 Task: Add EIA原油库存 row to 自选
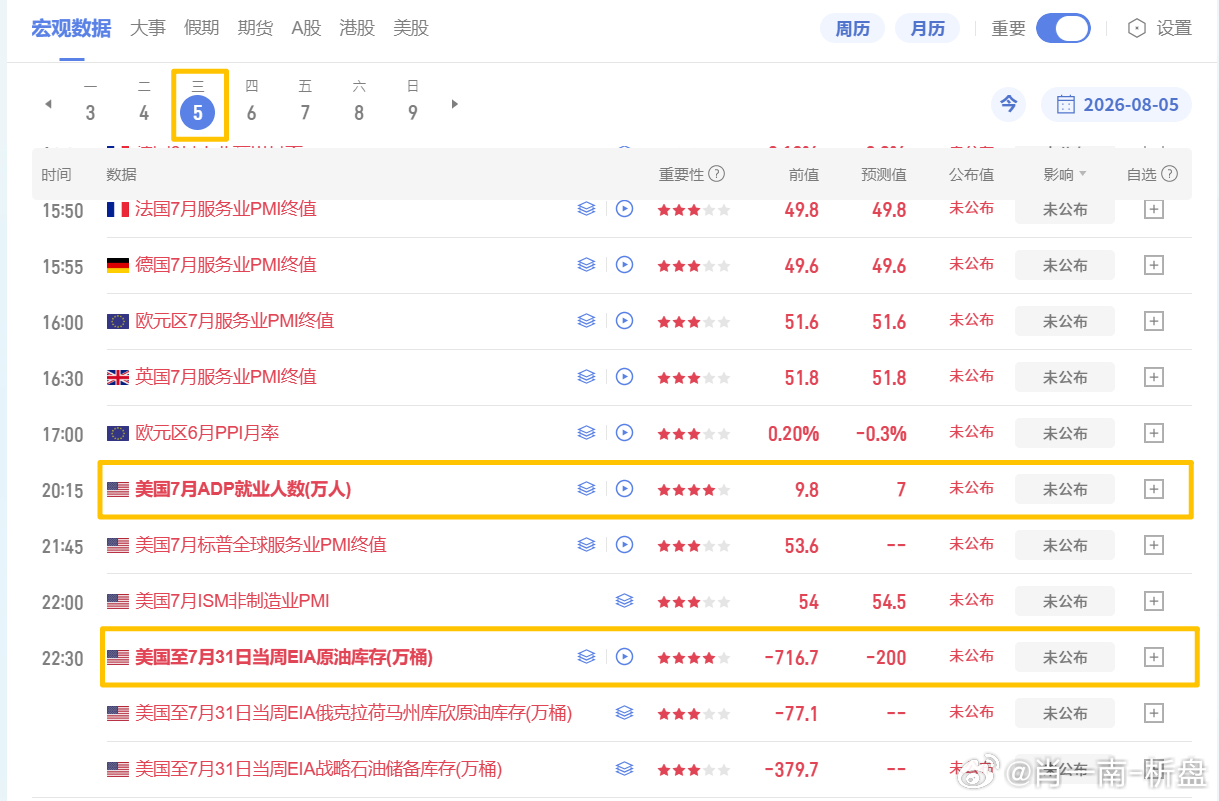click(x=1154, y=657)
